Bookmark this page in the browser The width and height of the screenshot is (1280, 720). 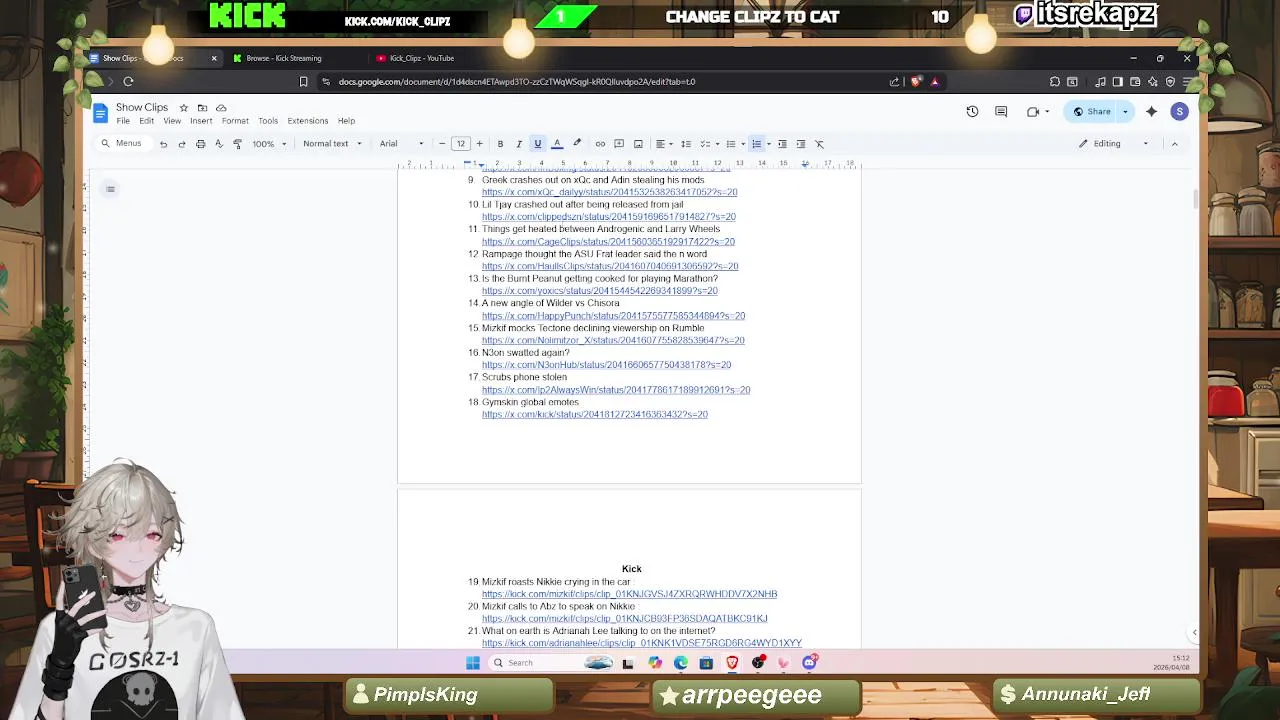pyautogui.click(x=303, y=82)
